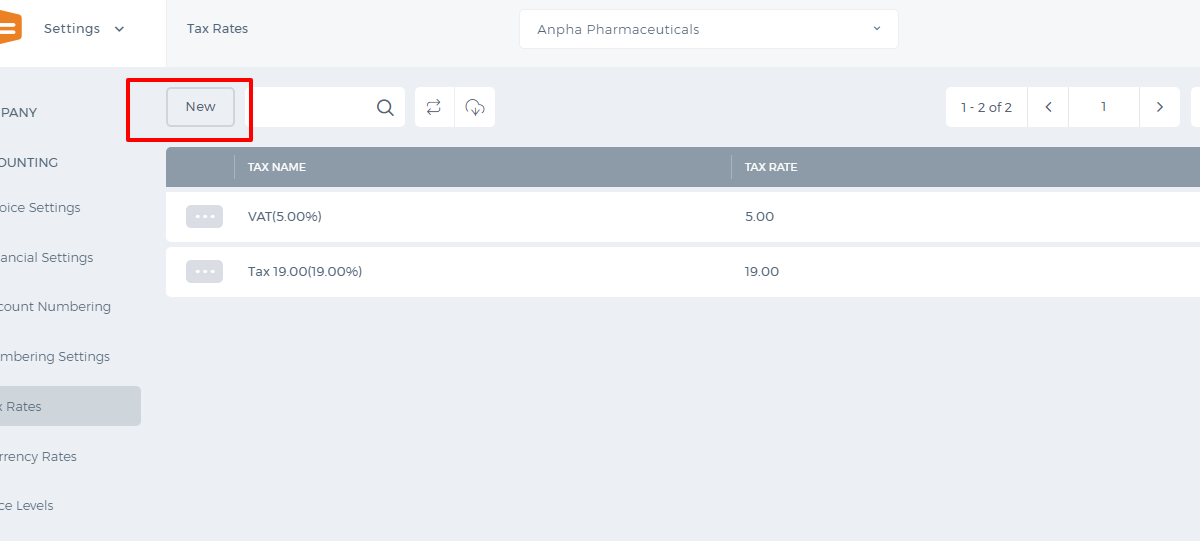This screenshot has height=541, width=1200.
Task: Open Account Numbering sidebar item
Action: coord(55,307)
